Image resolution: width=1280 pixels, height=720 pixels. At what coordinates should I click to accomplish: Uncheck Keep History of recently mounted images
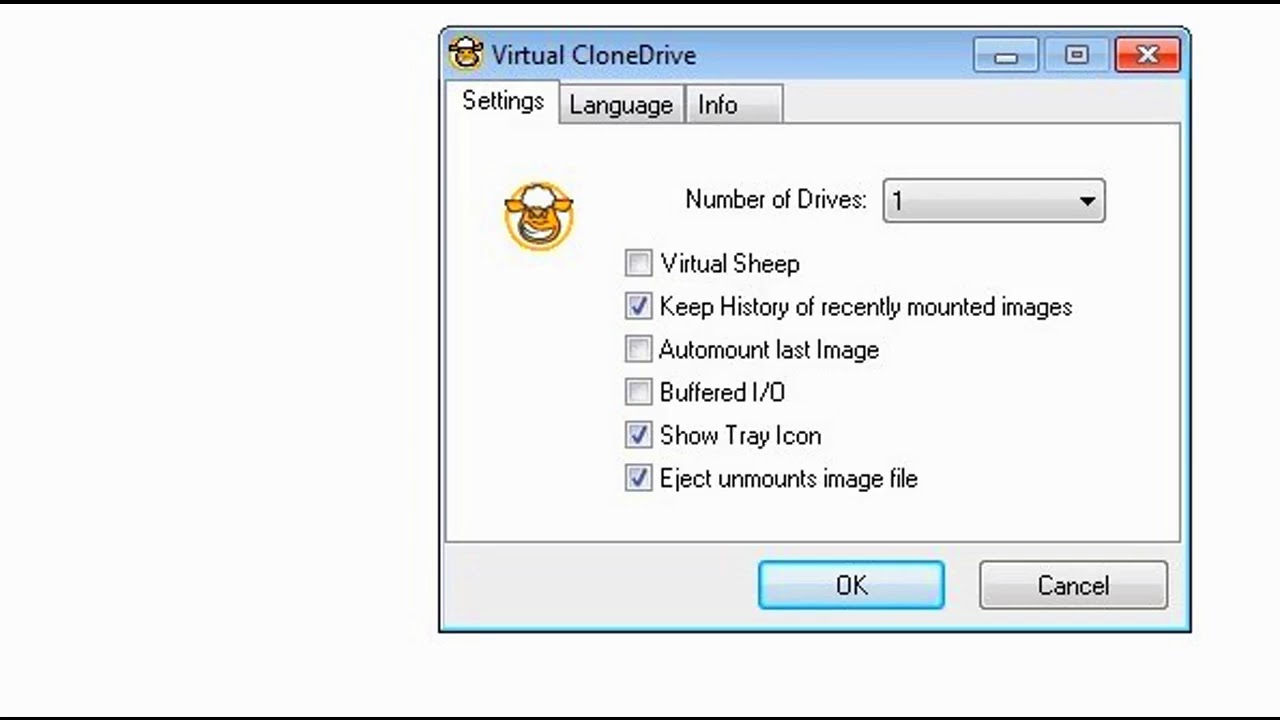pos(638,306)
